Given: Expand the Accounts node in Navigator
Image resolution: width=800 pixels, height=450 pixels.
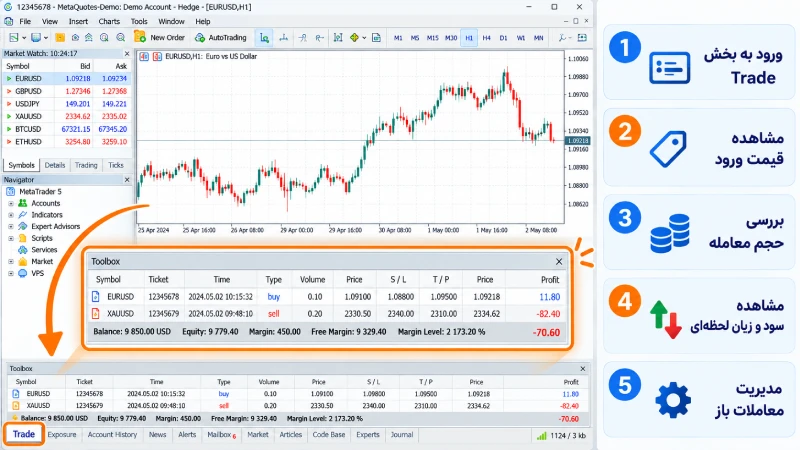Looking at the screenshot, I should [x=11, y=203].
